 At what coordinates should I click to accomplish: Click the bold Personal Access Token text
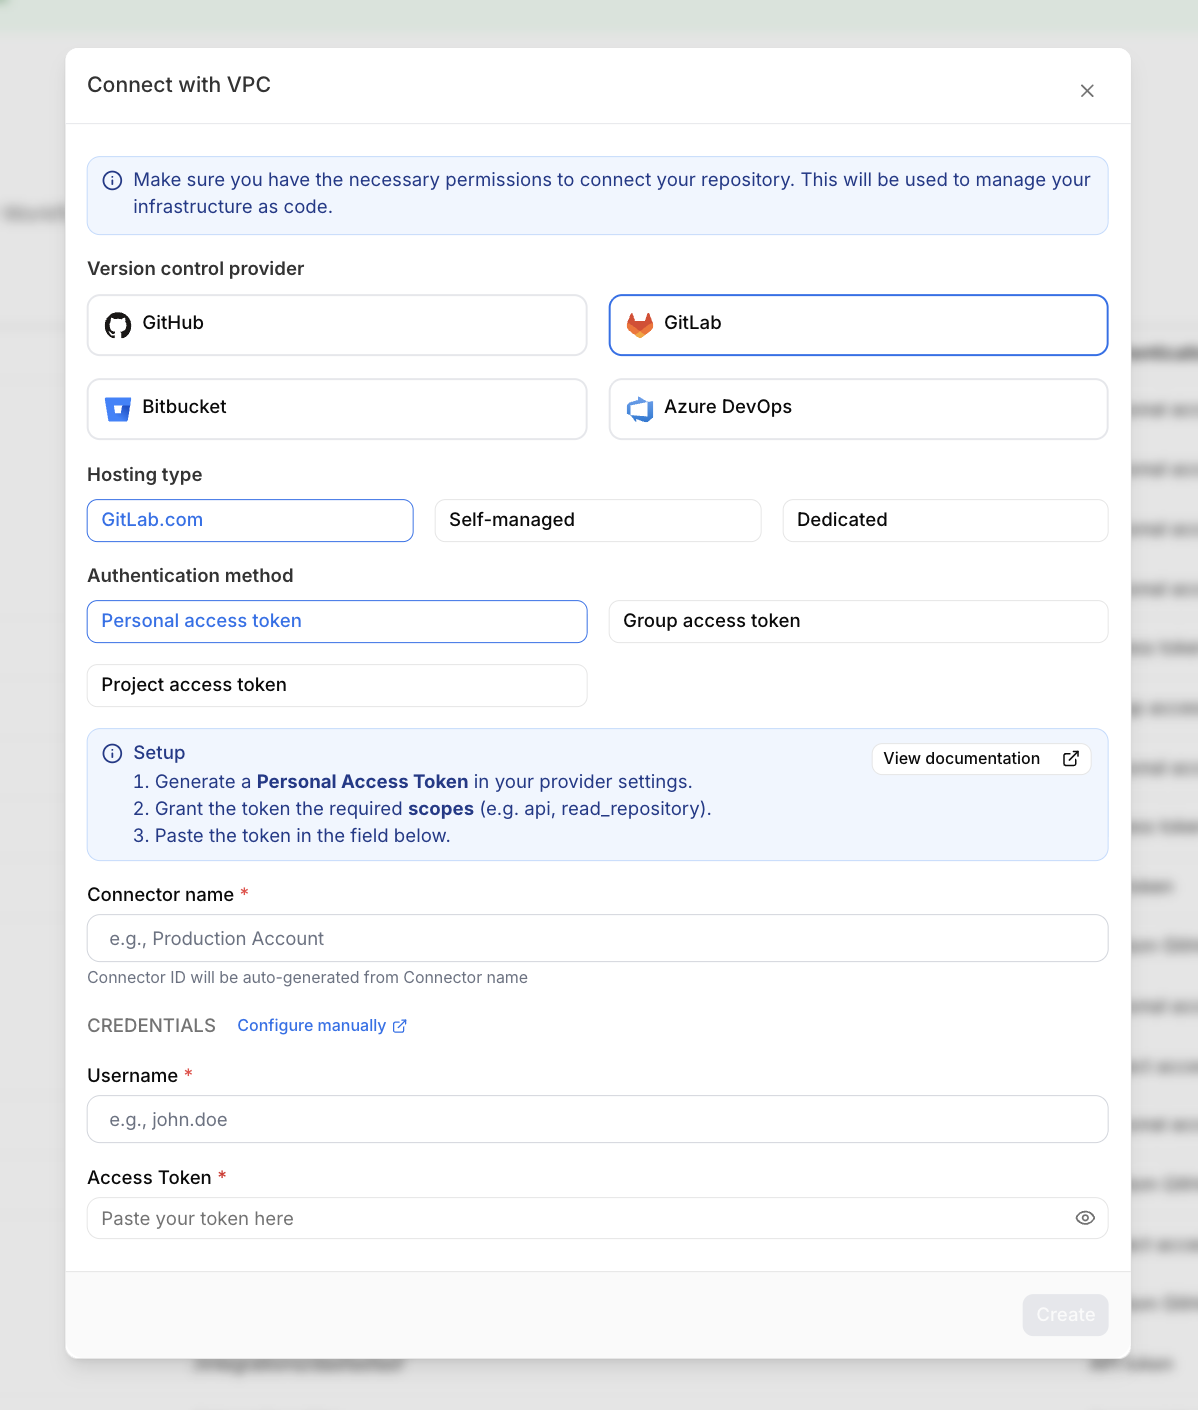point(362,781)
